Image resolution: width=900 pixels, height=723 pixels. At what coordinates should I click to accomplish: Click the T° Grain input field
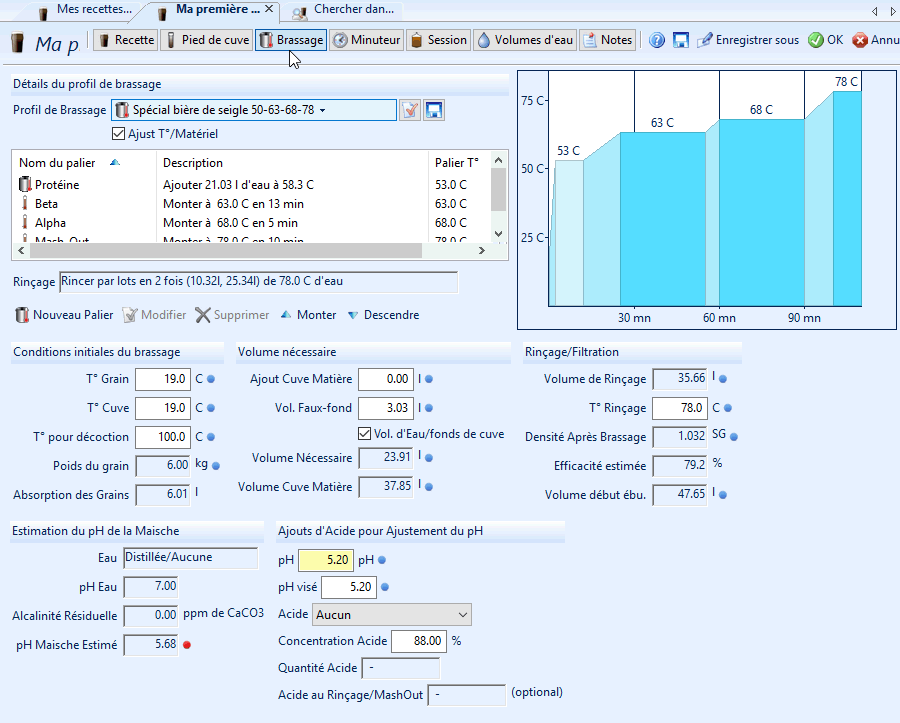tap(162, 379)
